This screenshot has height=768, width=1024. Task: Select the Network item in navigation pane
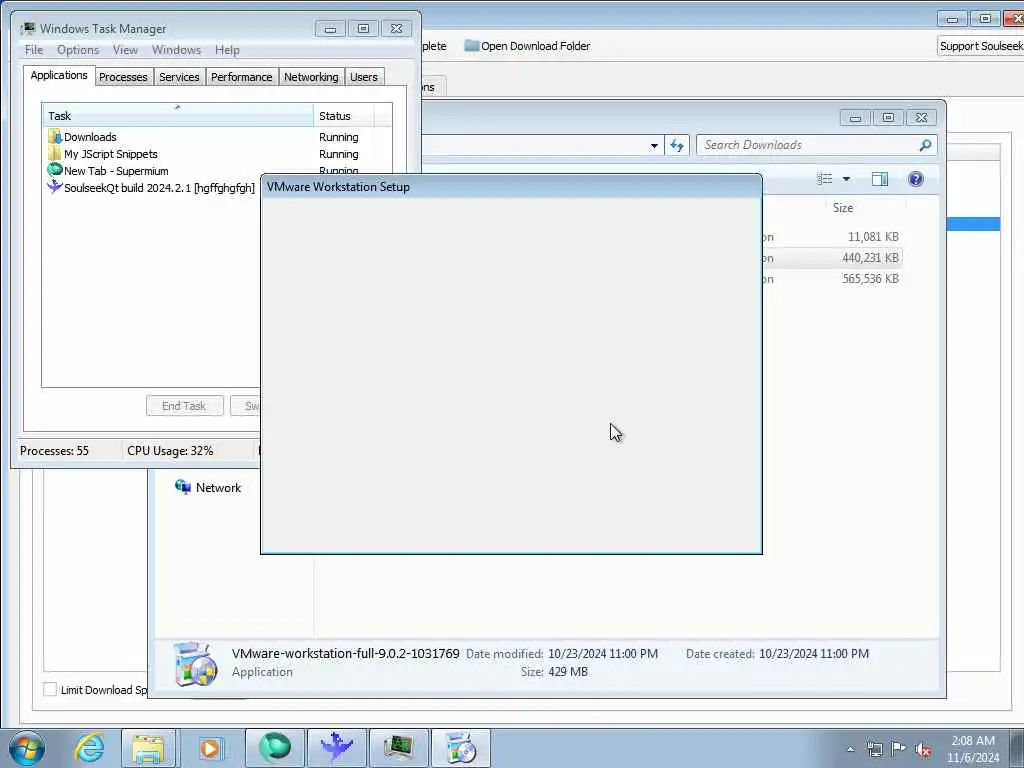tap(208, 487)
